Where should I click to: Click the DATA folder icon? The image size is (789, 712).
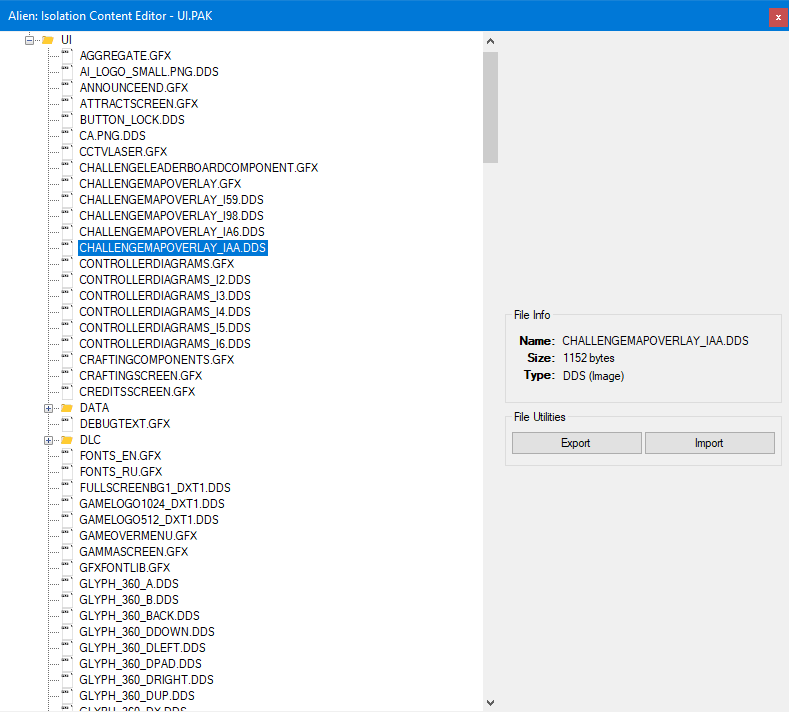tap(67, 408)
